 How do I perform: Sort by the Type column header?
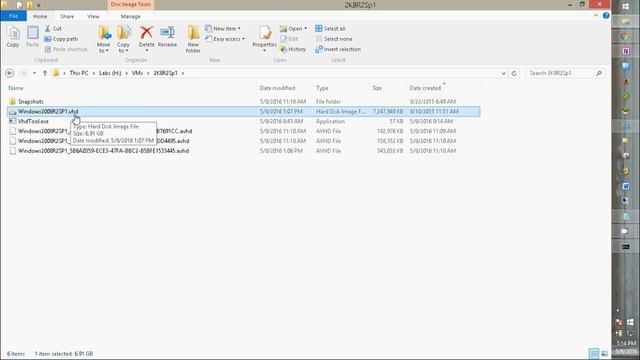322,88
